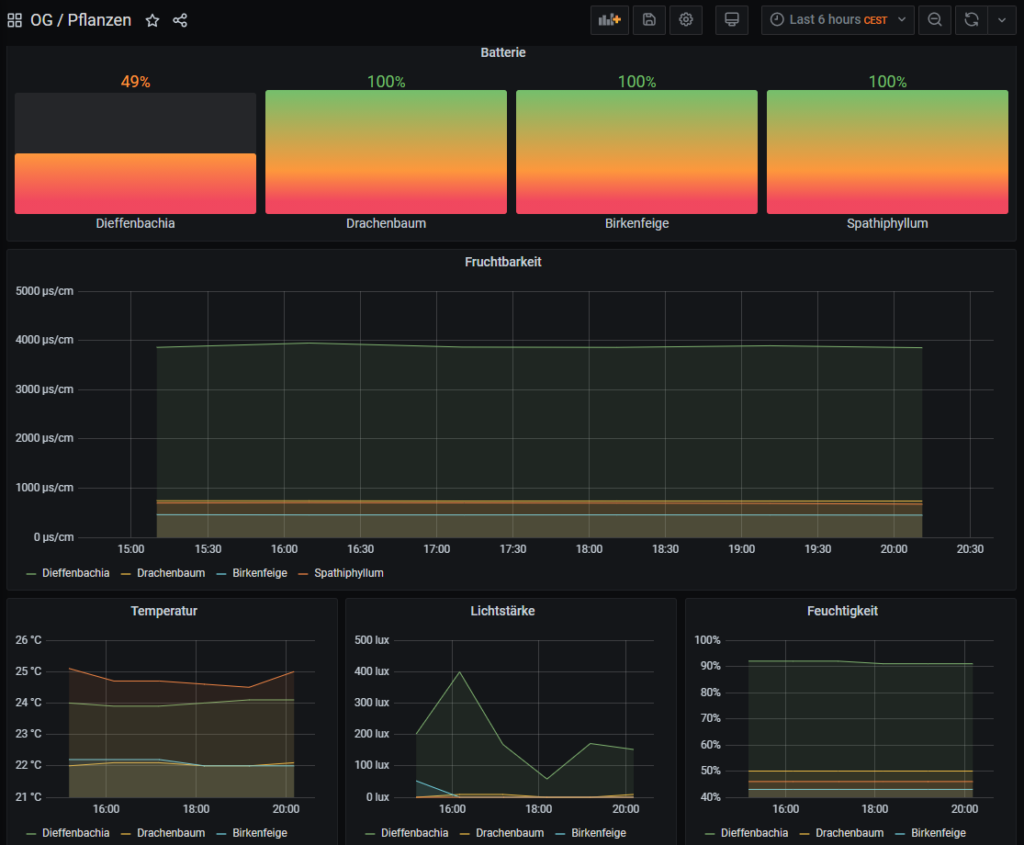Star the dashboard as a favorite
The image size is (1024, 845).
click(x=151, y=20)
